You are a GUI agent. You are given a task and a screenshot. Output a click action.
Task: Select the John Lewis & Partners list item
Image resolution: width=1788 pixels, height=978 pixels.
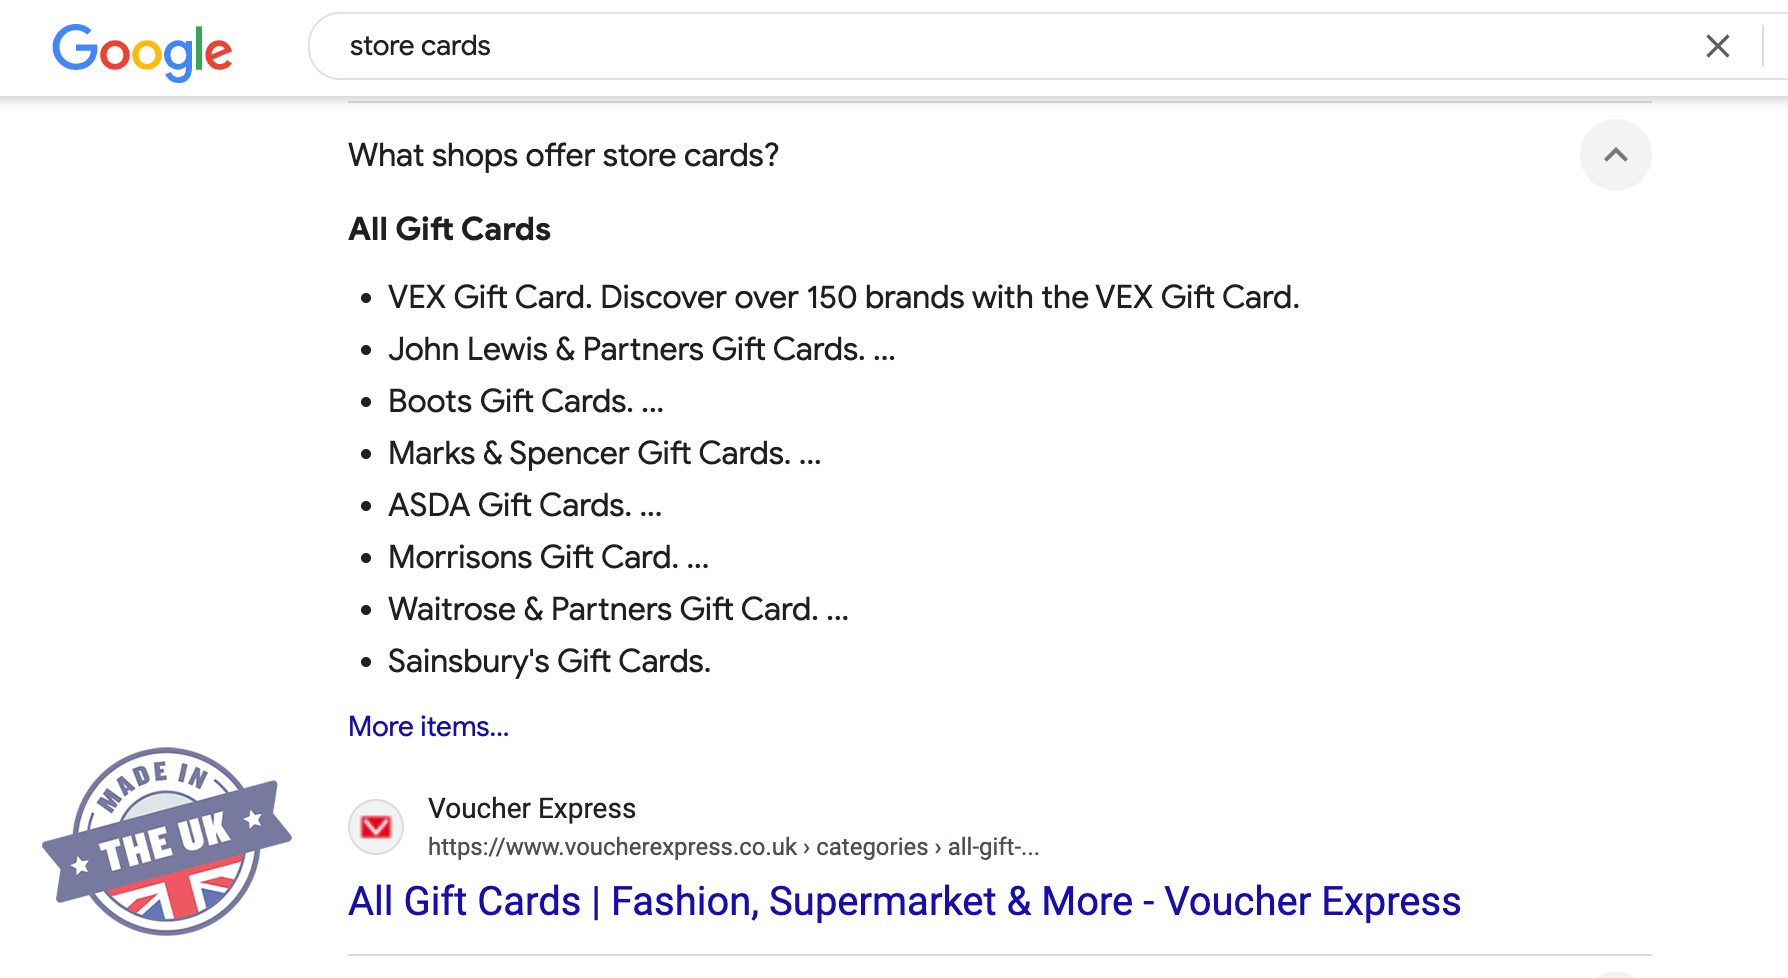[x=641, y=349]
